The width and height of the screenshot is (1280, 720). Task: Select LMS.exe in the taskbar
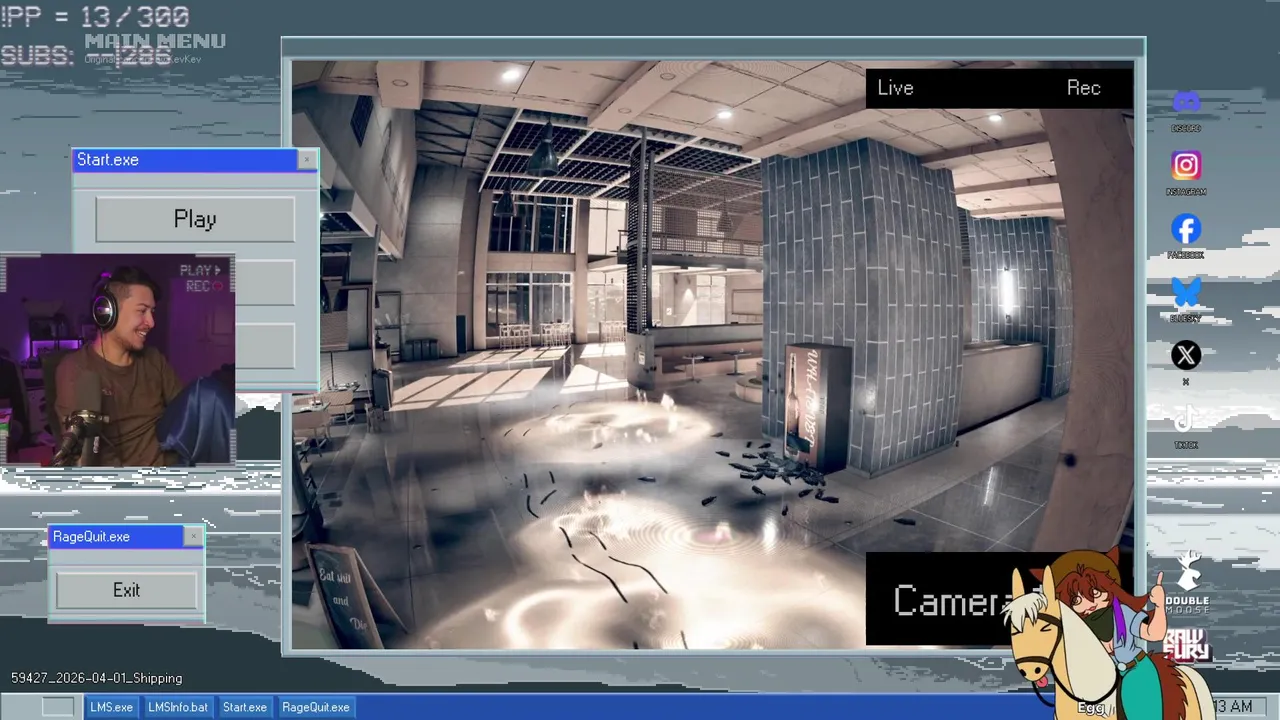coord(111,707)
